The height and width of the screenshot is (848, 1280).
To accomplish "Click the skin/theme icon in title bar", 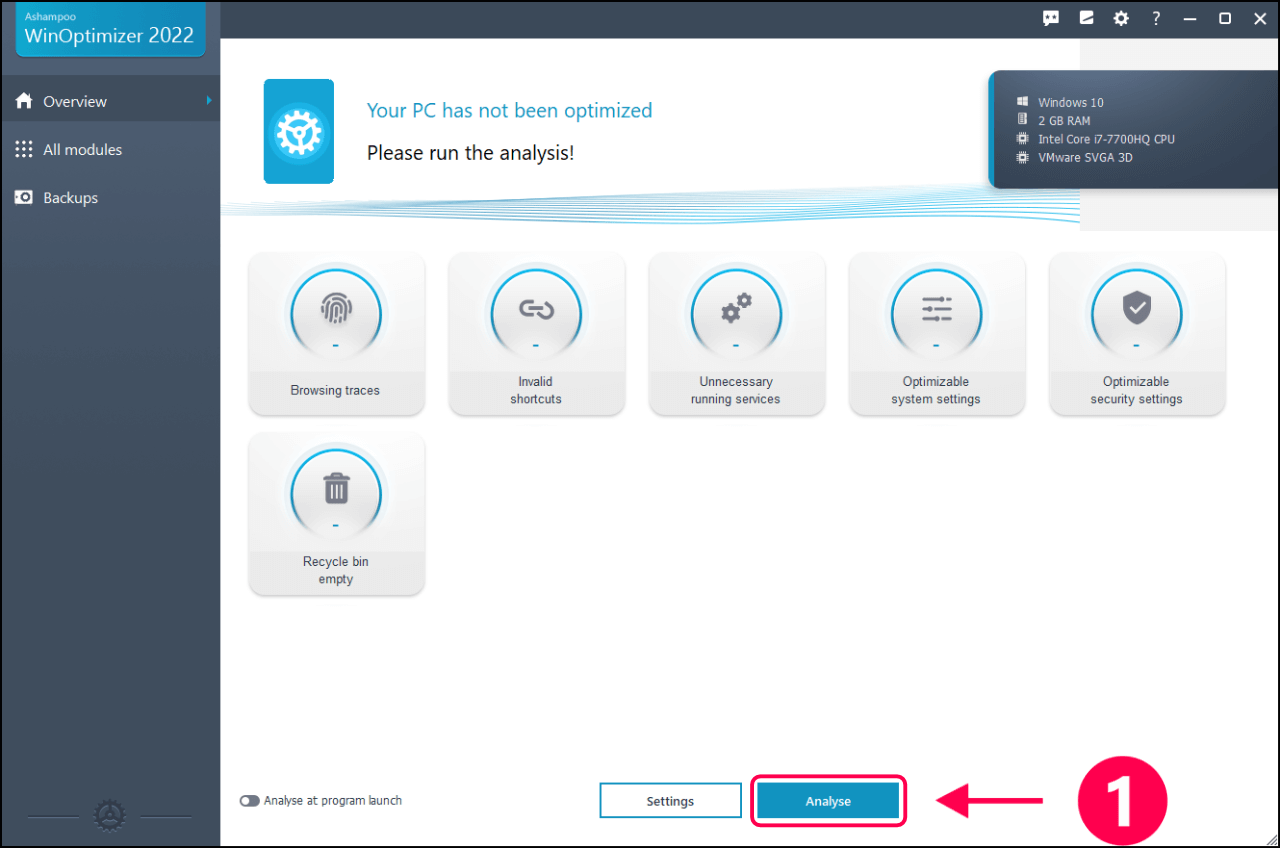I will [1086, 18].
